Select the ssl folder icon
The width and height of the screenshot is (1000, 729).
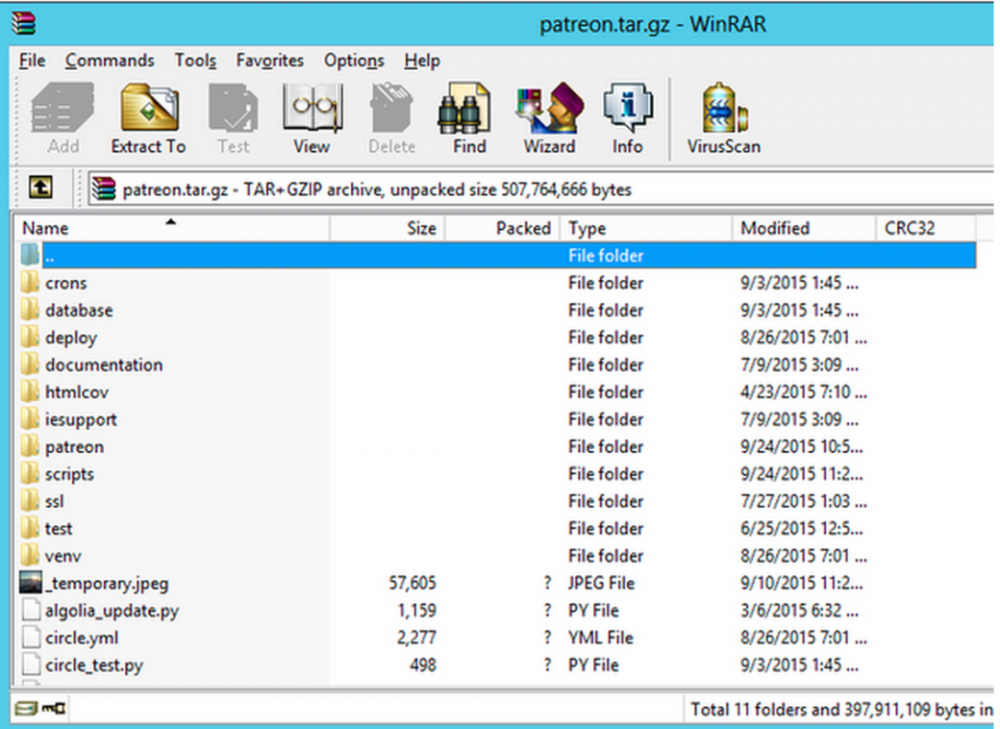tap(30, 501)
